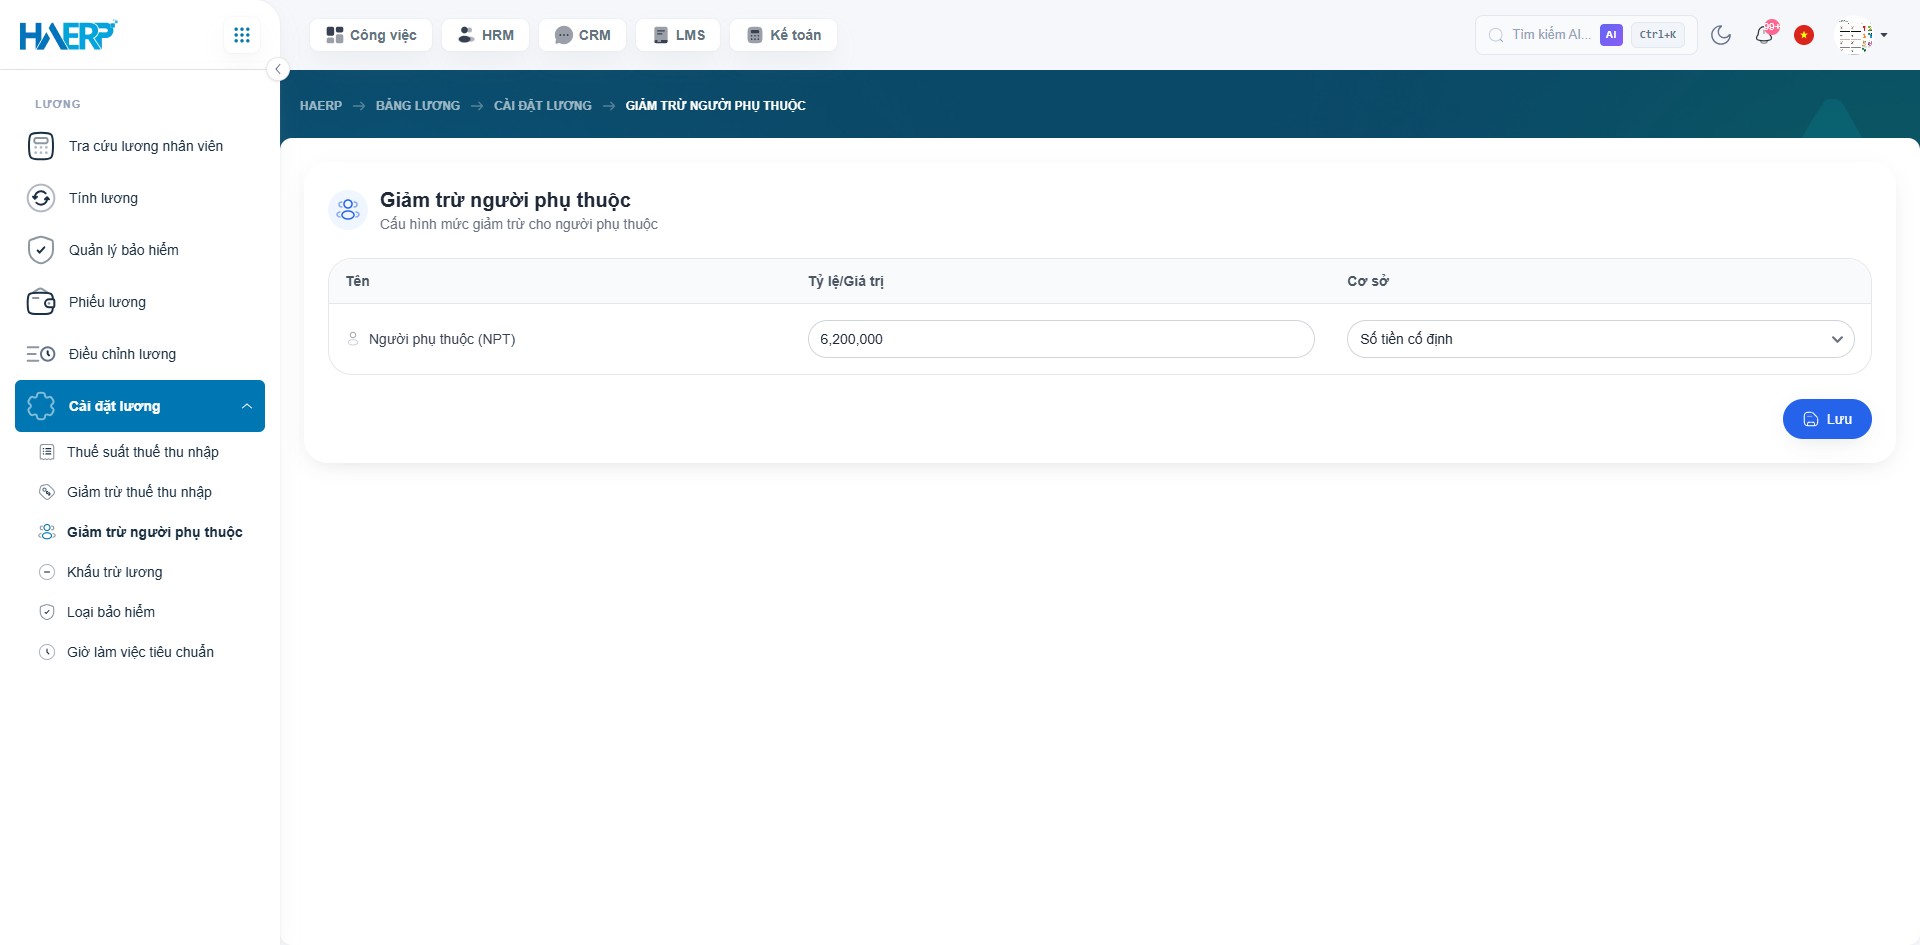Expand the Số tiền cố định dropdown
The width and height of the screenshot is (1920, 945).
tap(1600, 339)
